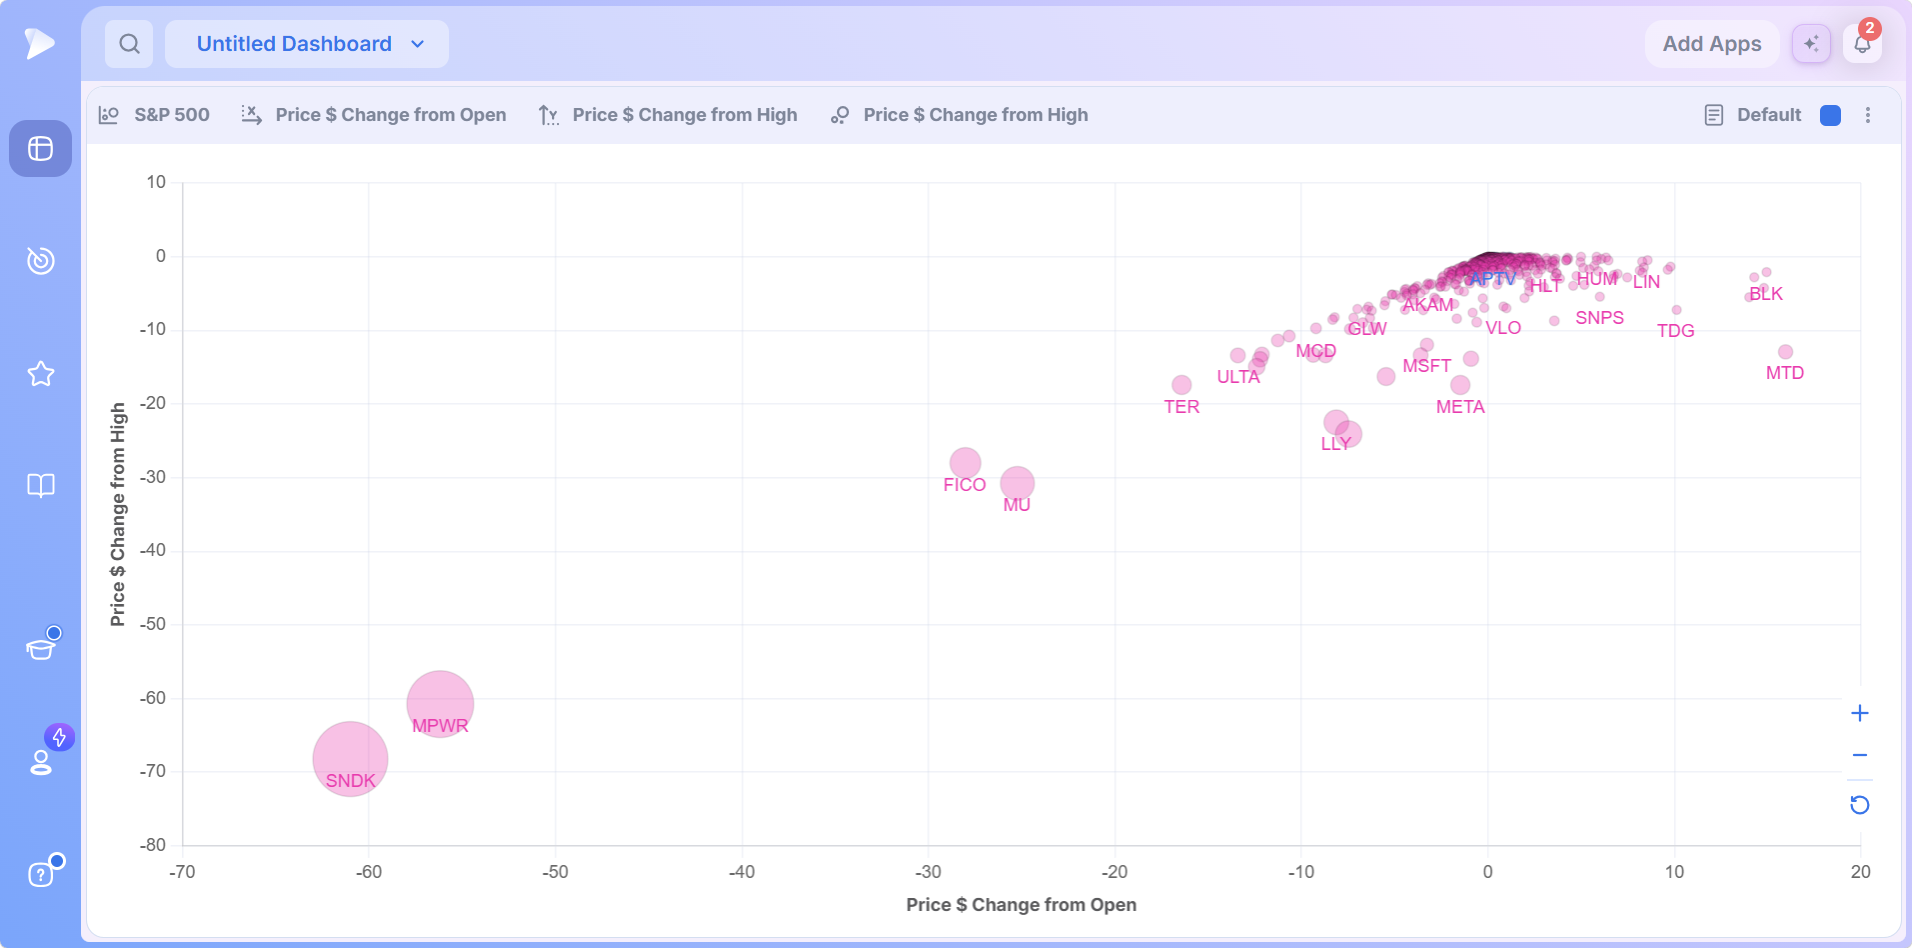Screen dimensions: 1912x948
Task: Change bubble size Price $ Change from High
Action: click(960, 115)
